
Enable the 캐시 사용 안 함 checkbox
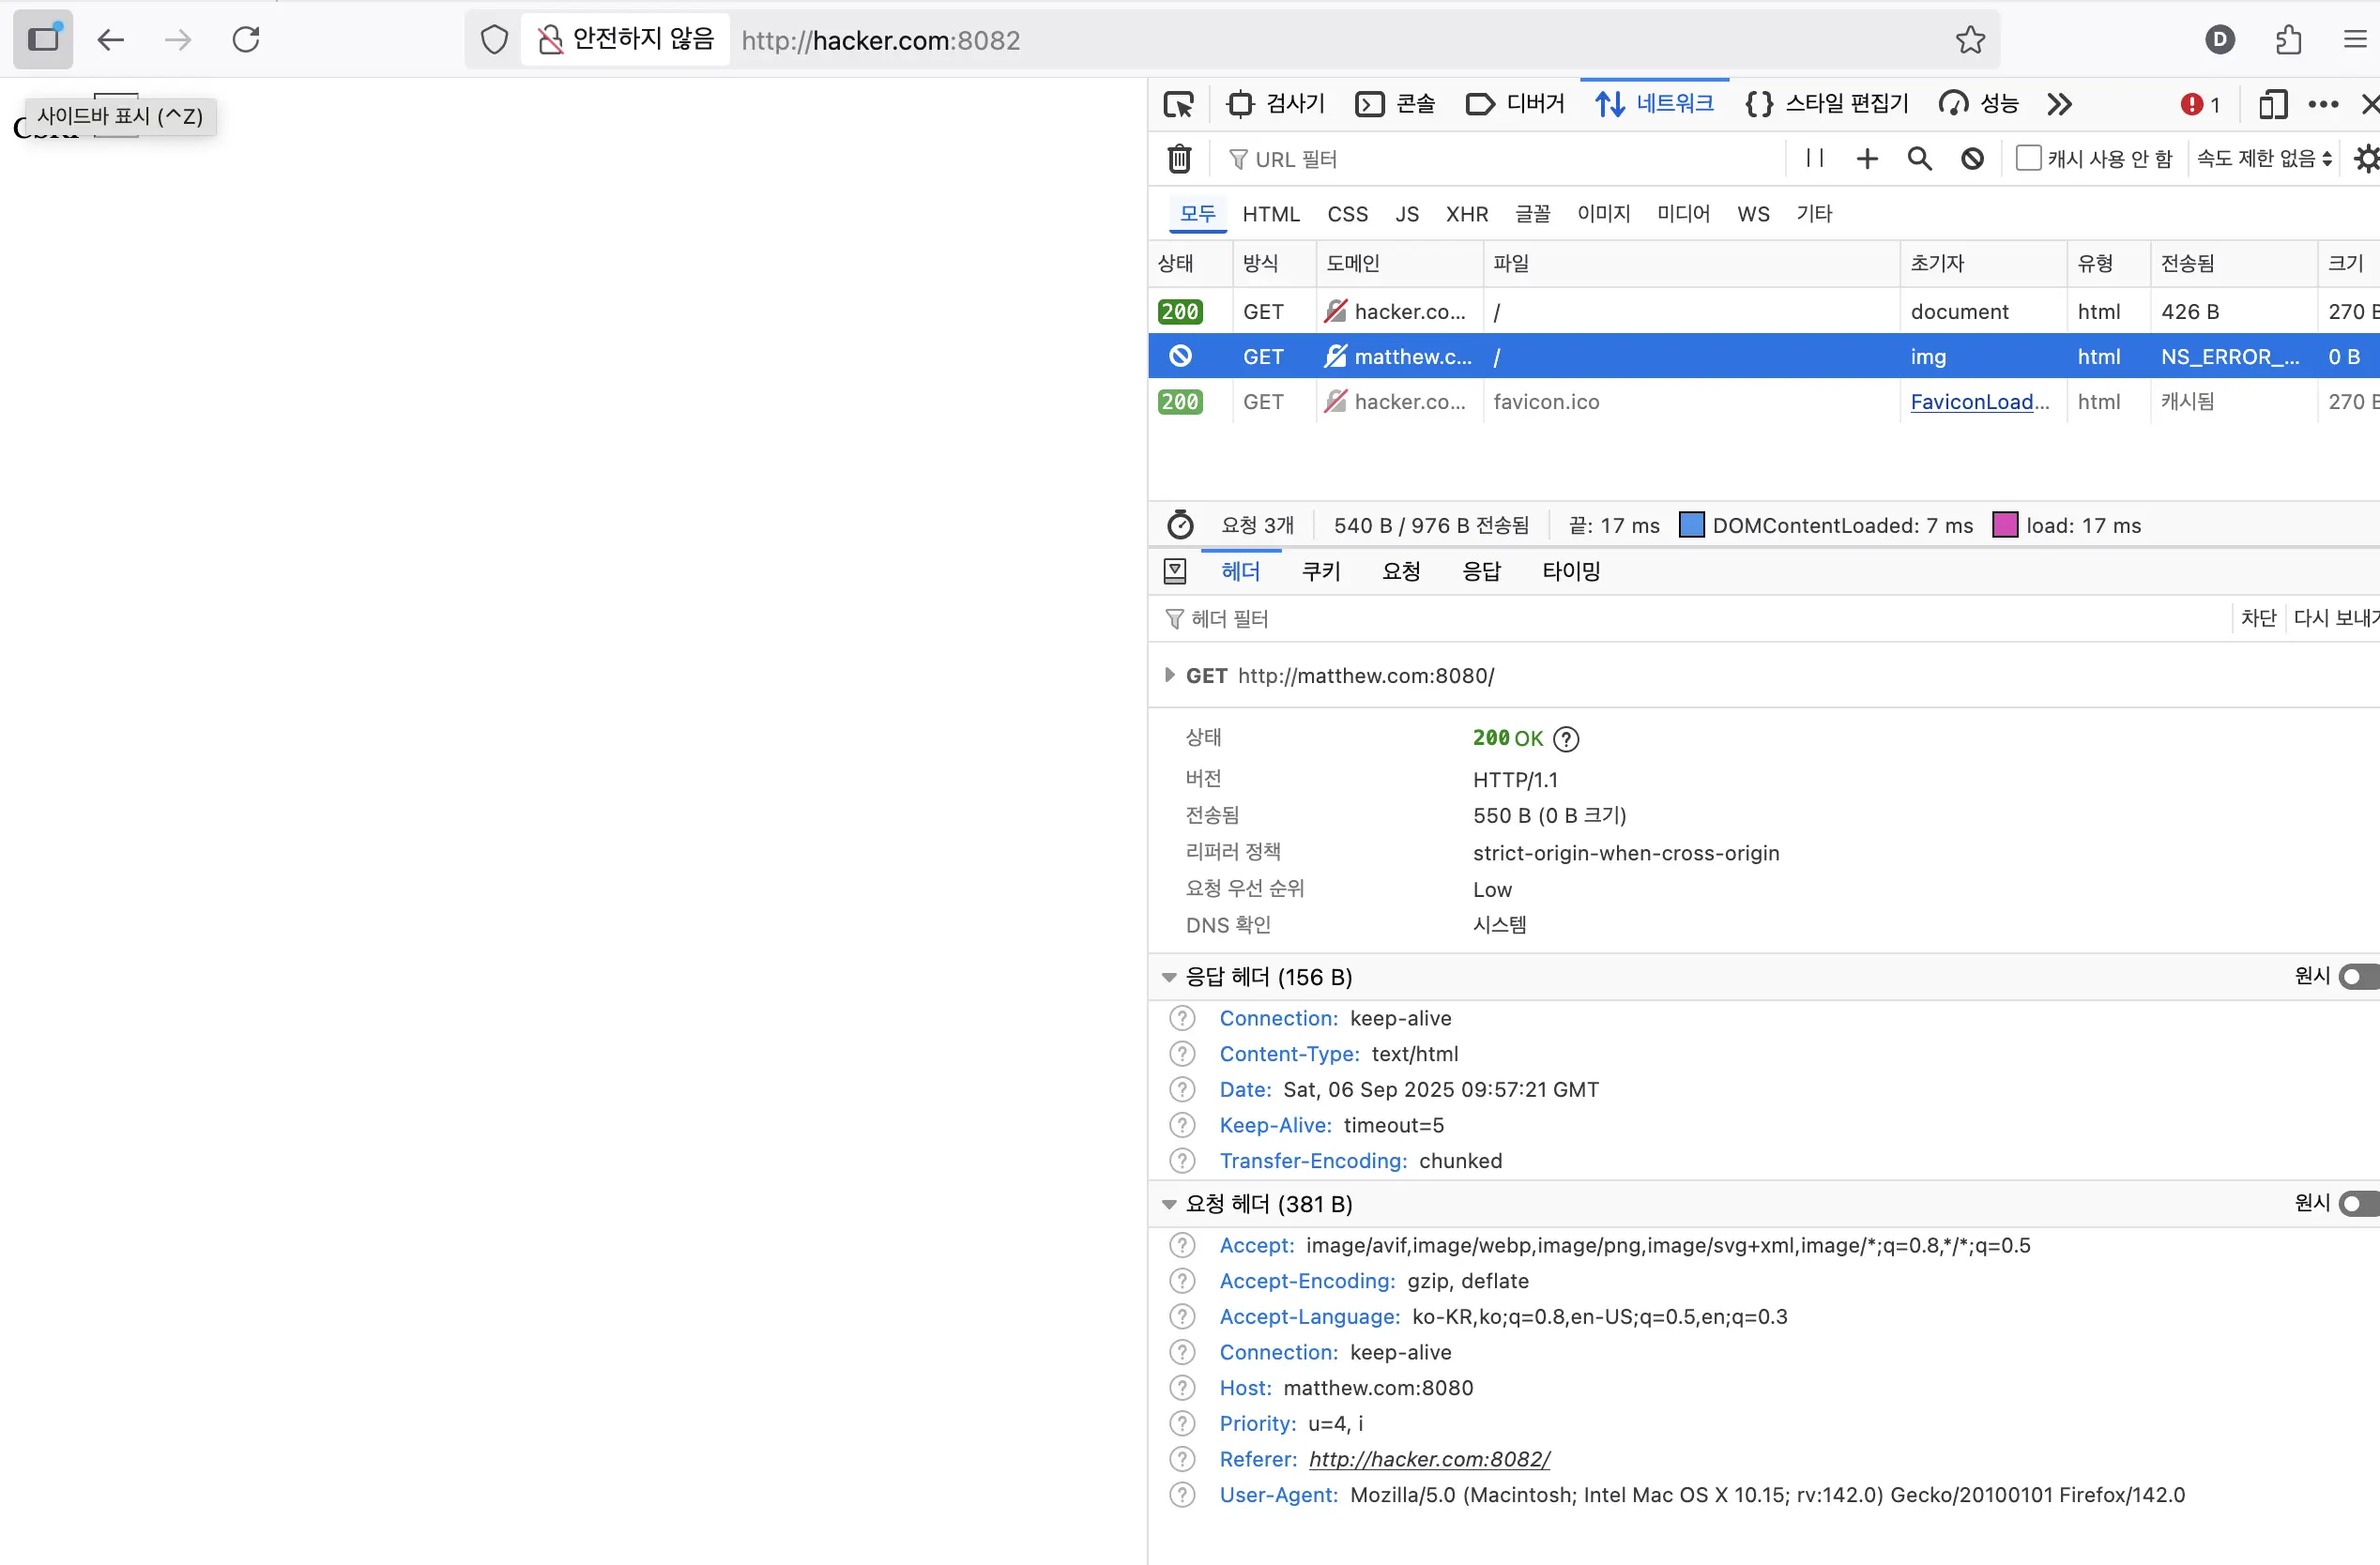[x=2028, y=158]
